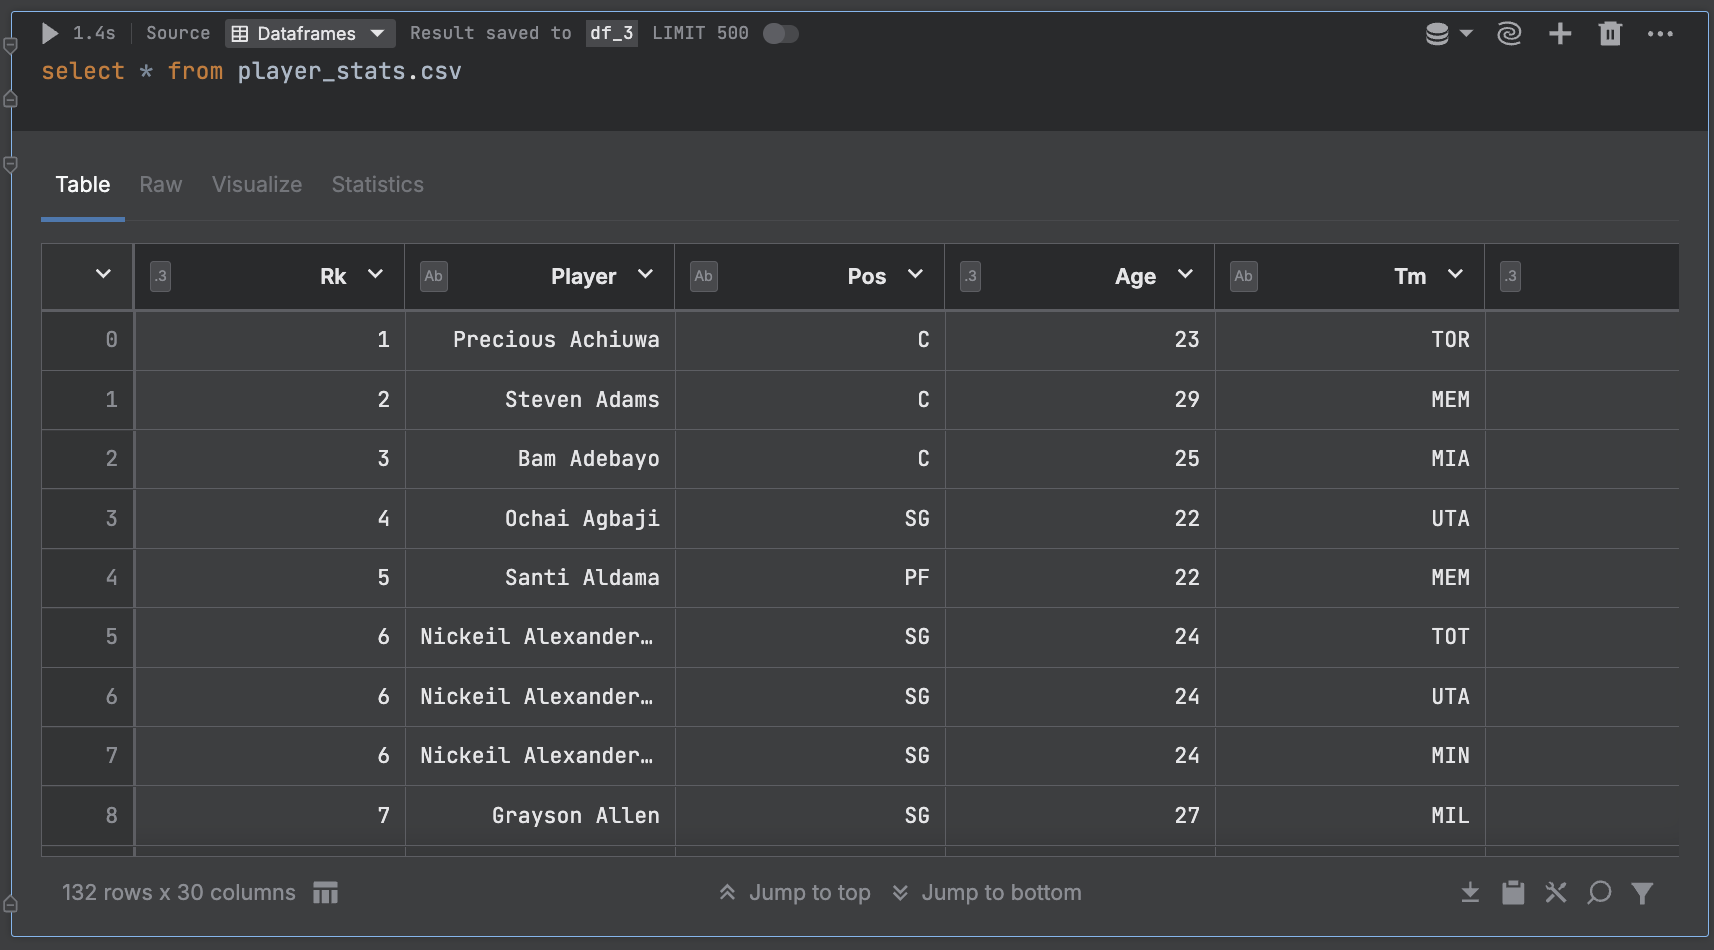Open the Statistics tab
This screenshot has width=1714, height=950.
pyautogui.click(x=377, y=184)
